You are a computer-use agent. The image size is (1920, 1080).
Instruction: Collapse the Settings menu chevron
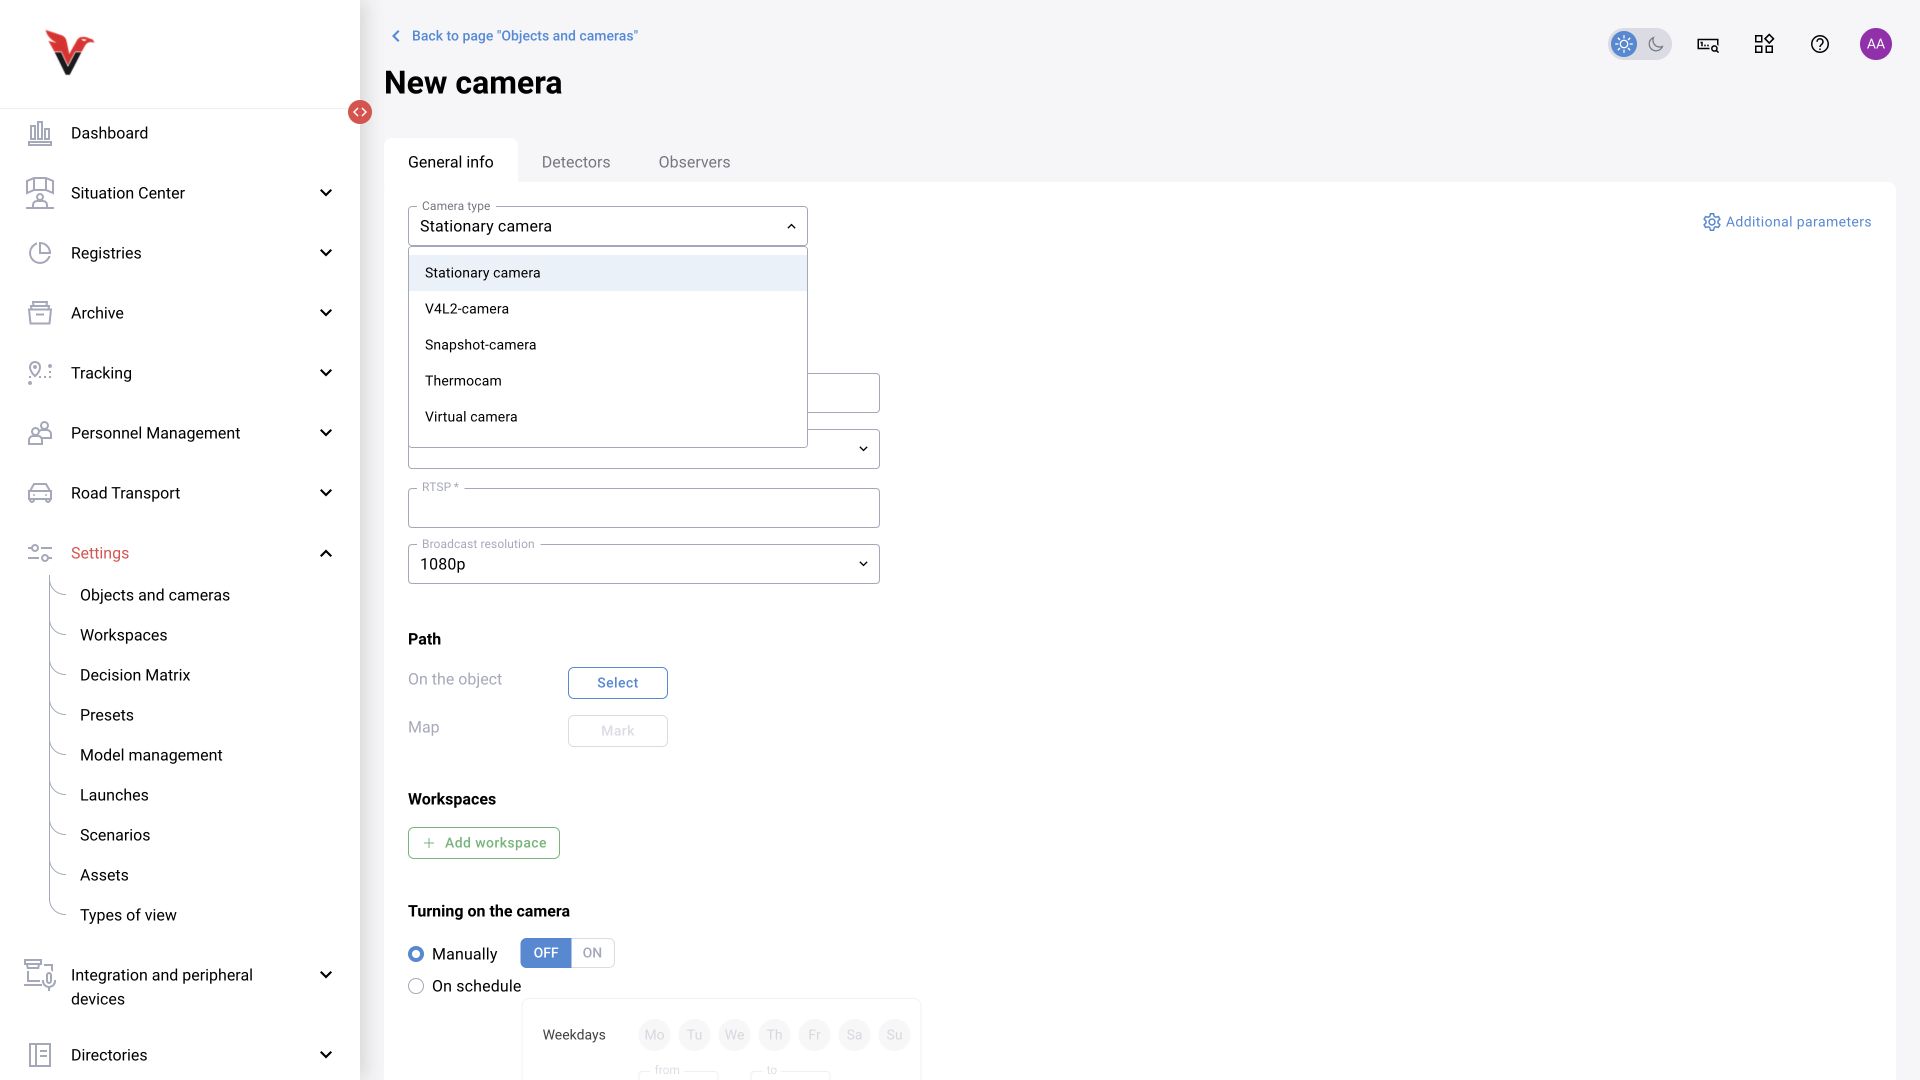[x=326, y=553]
